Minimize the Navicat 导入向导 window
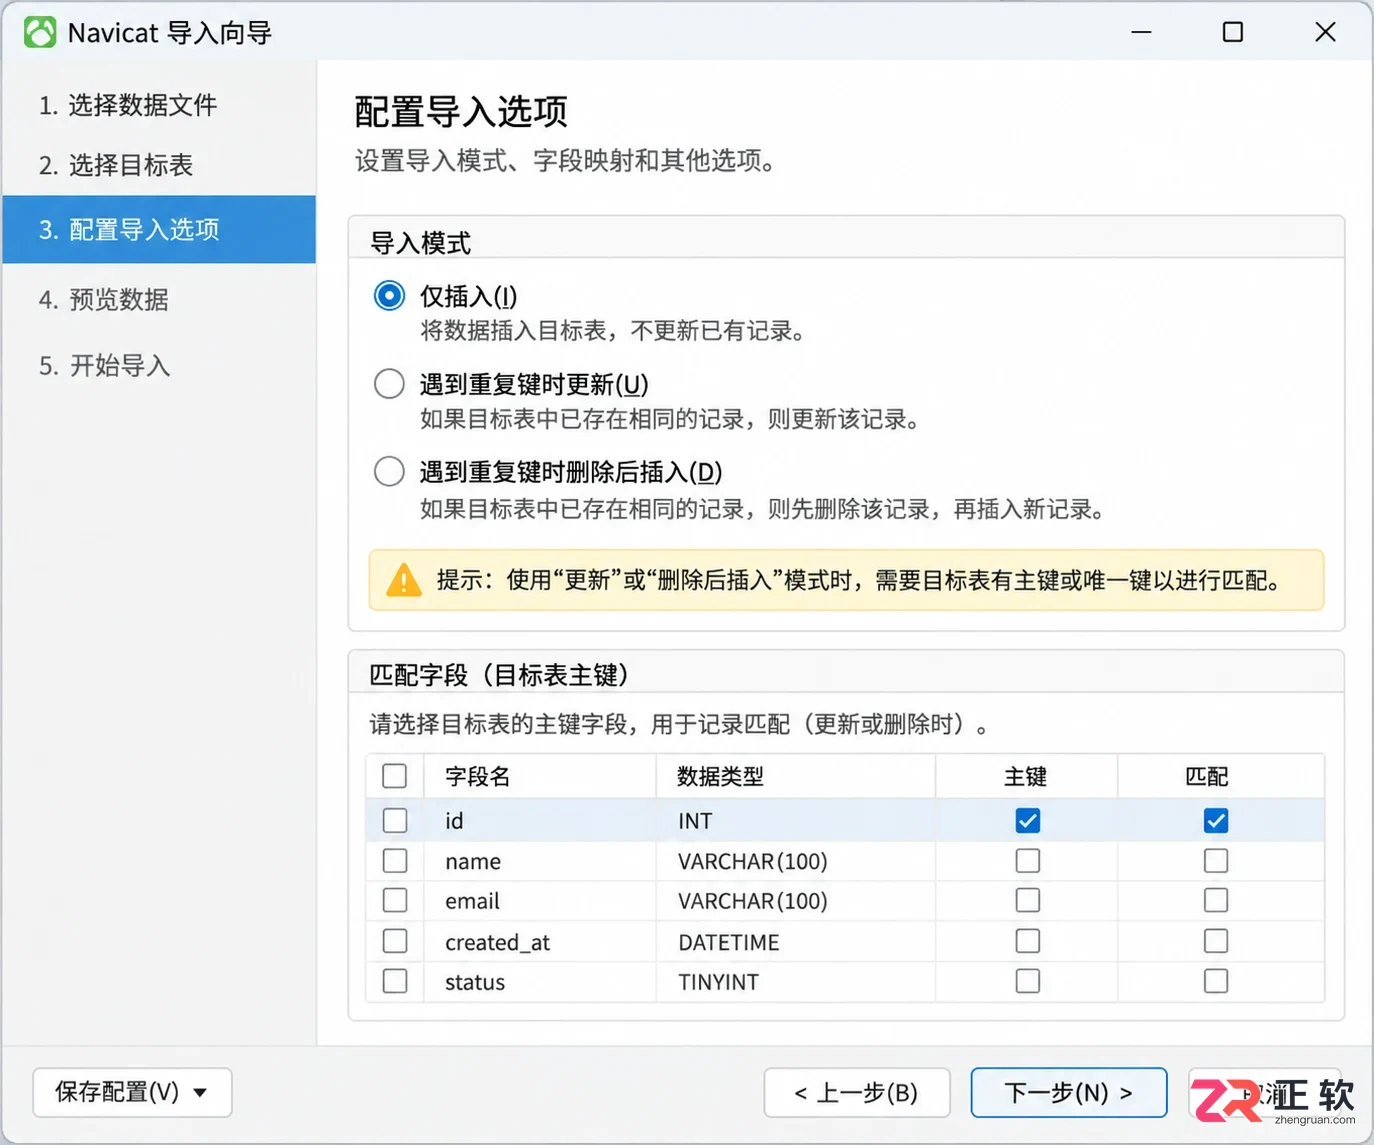The height and width of the screenshot is (1145, 1374). pyautogui.click(x=1142, y=32)
